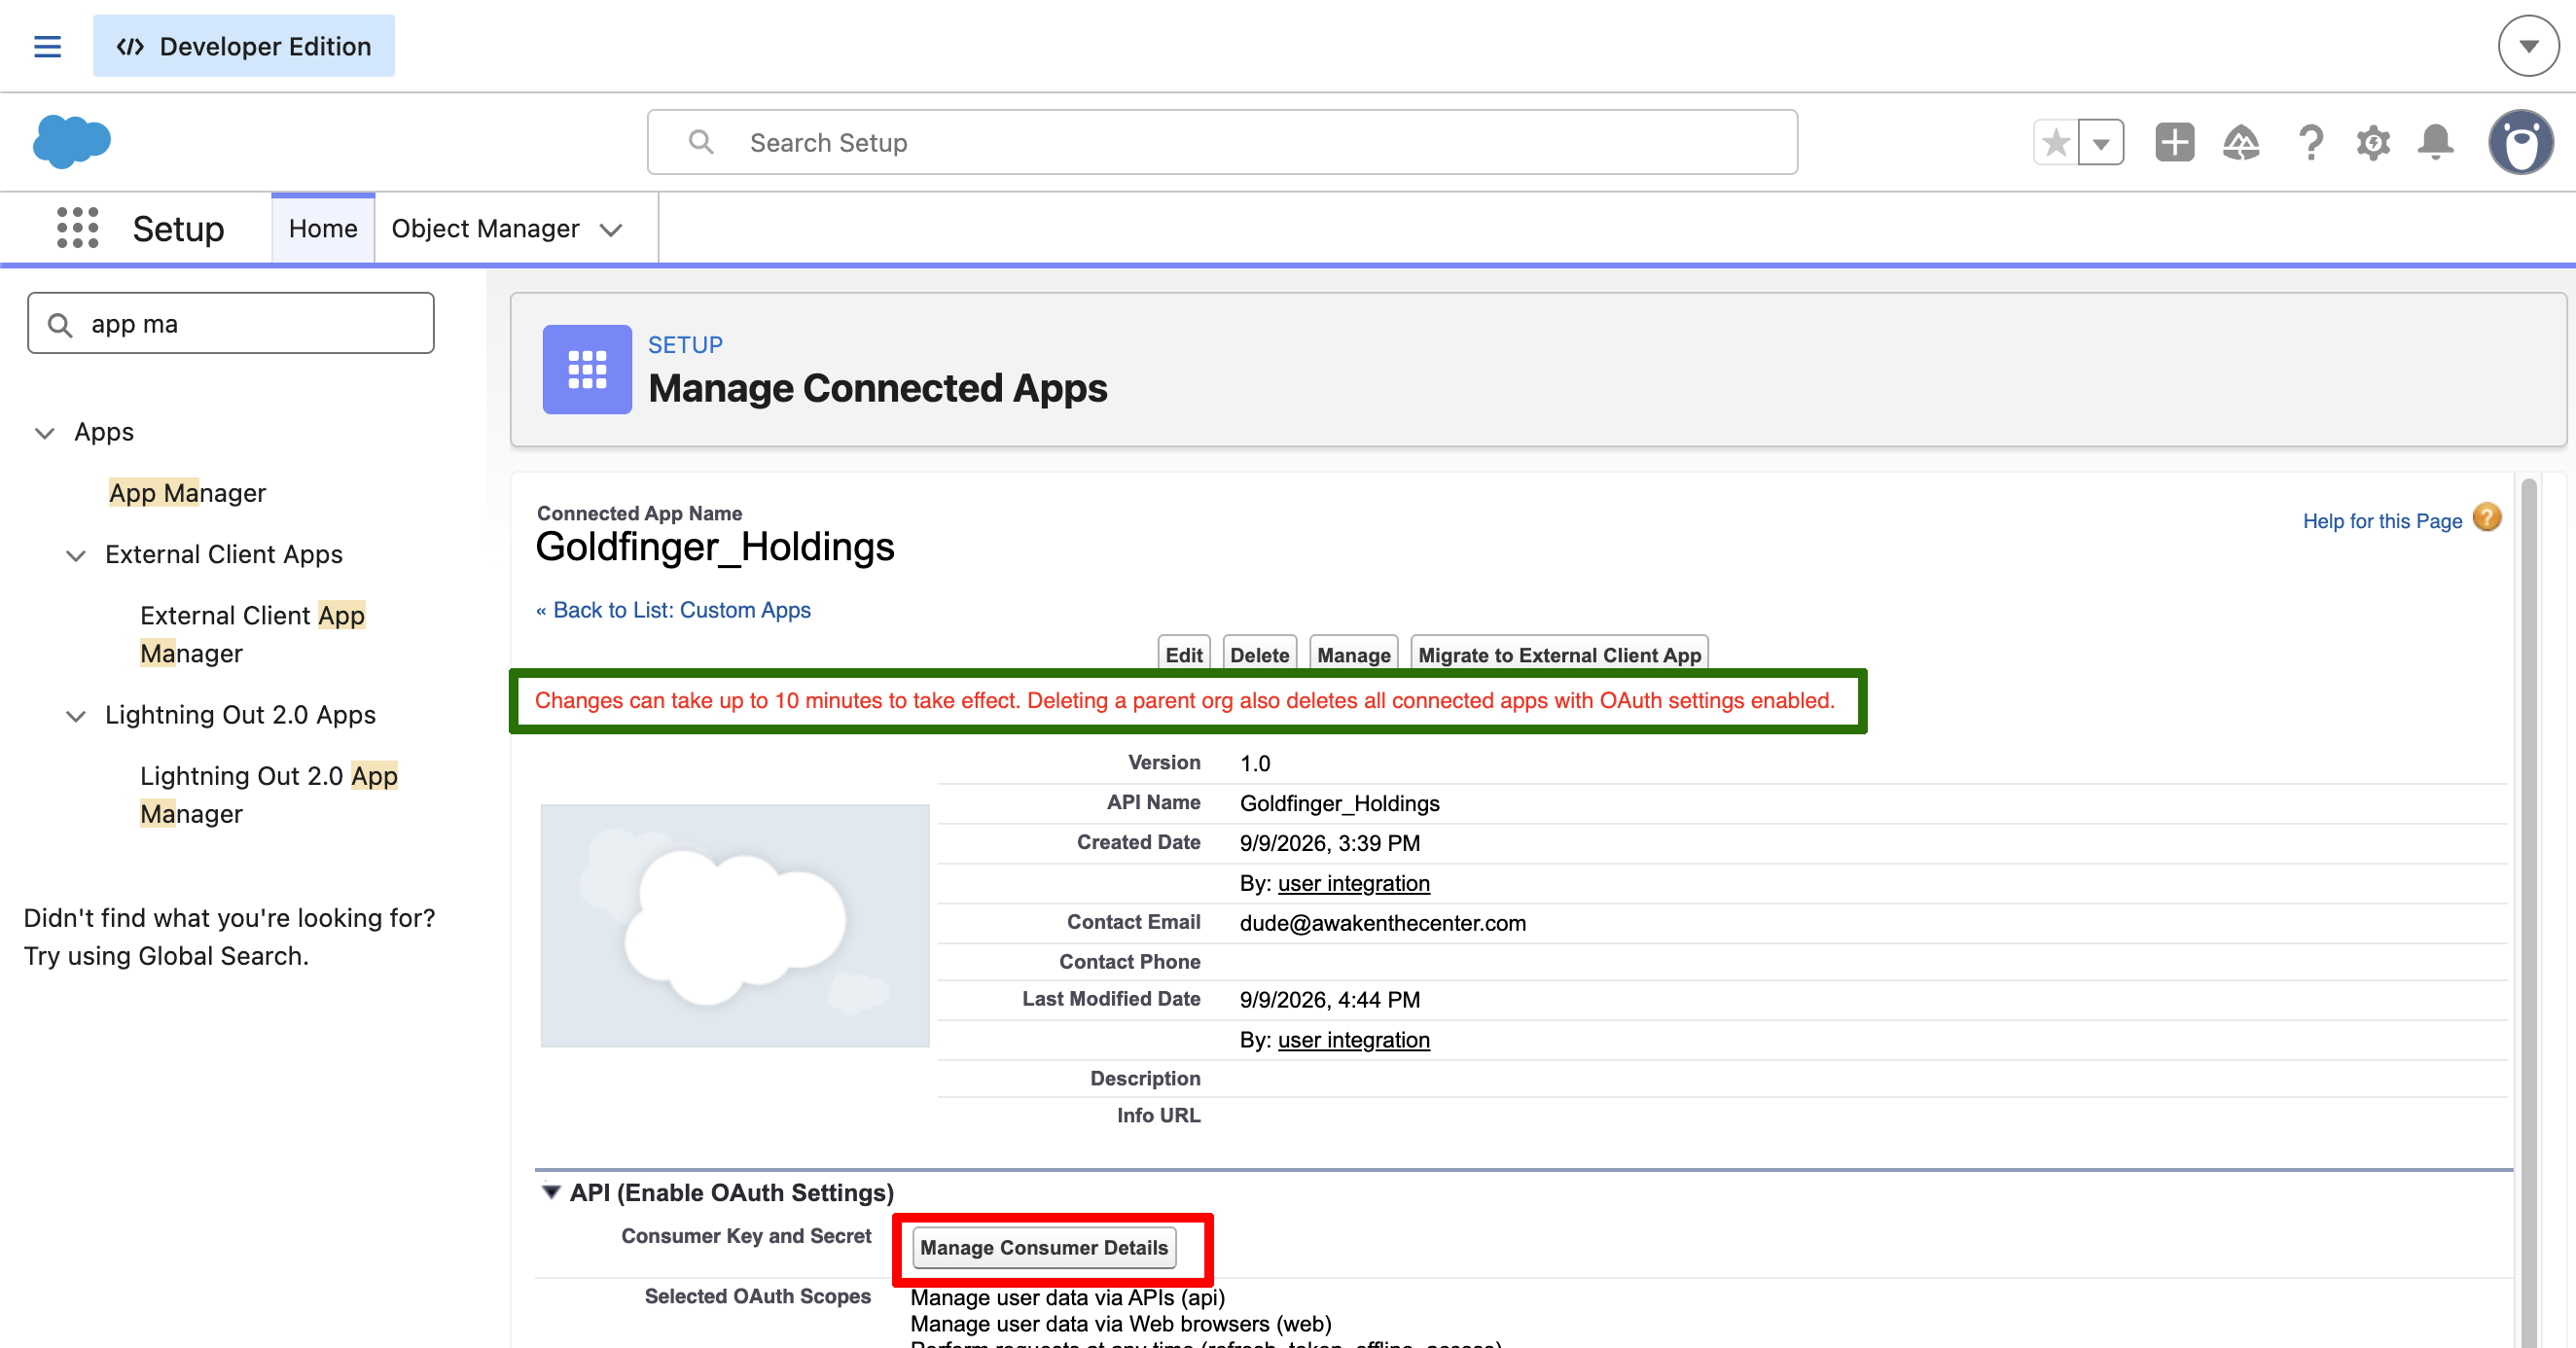Screen dimensions: 2576x1348
Task: Expand the Object Manager chevron menu
Action: (611, 230)
